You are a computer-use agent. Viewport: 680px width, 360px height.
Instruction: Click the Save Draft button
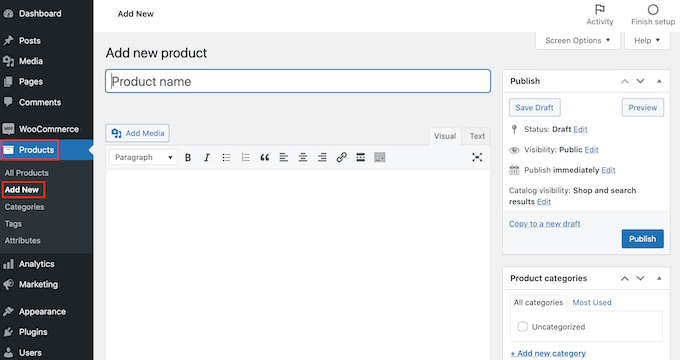(x=535, y=108)
